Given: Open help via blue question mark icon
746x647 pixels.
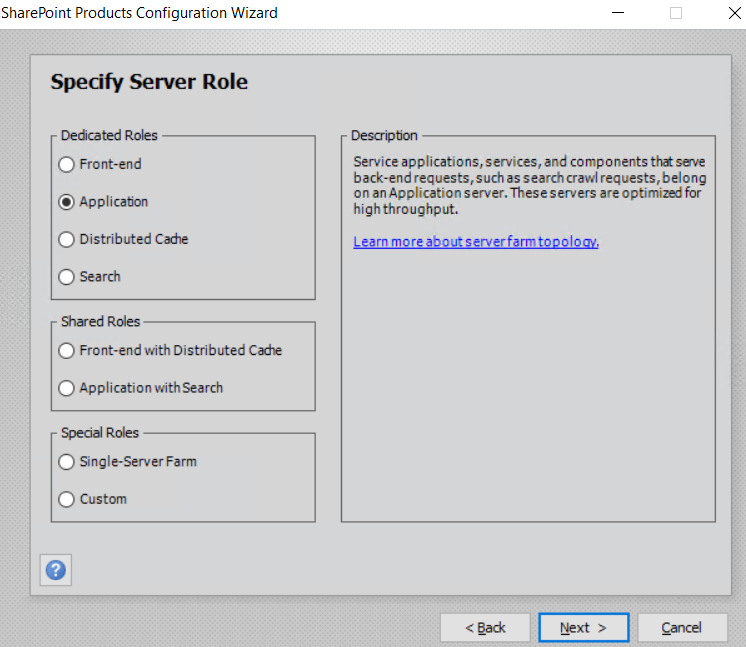Looking at the screenshot, I should tap(56, 570).
